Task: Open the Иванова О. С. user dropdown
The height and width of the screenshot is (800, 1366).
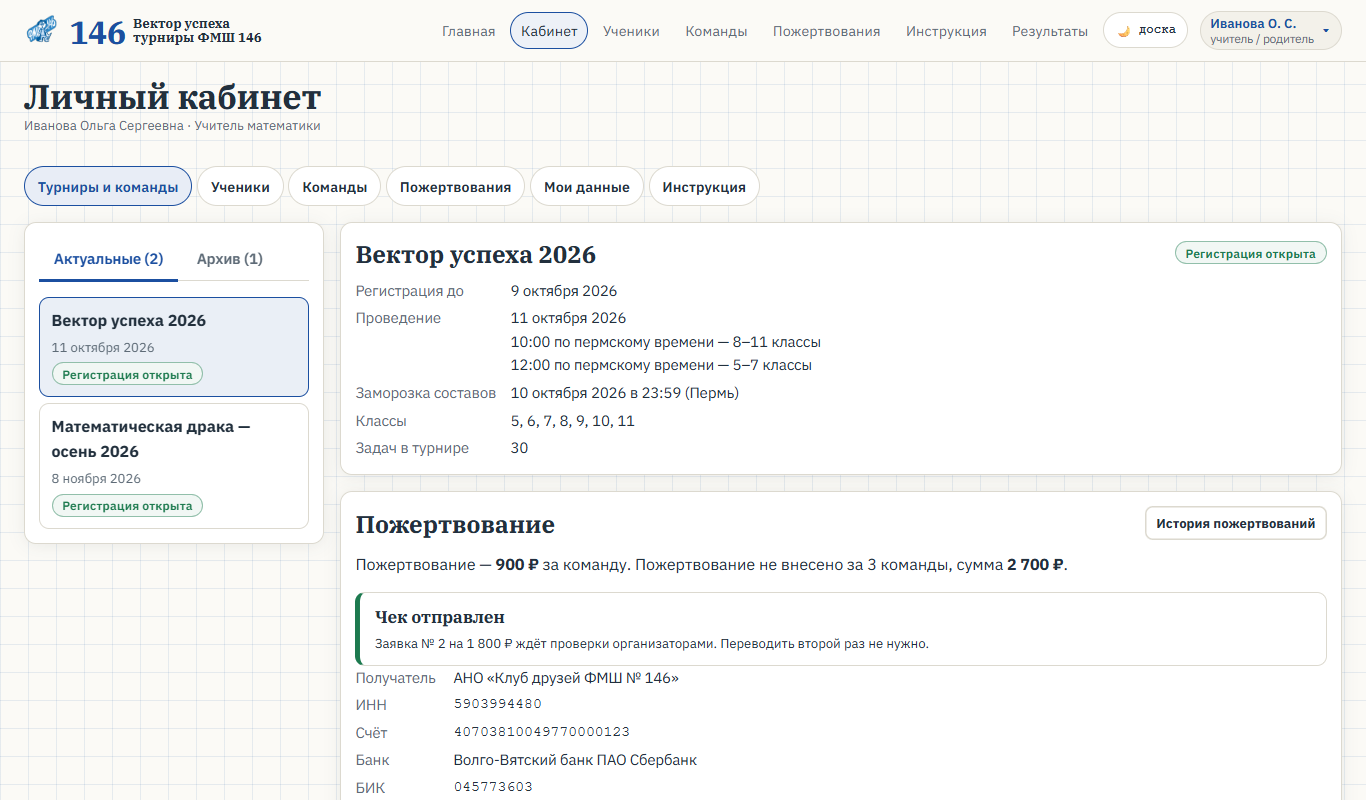Action: pyautogui.click(x=1270, y=30)
